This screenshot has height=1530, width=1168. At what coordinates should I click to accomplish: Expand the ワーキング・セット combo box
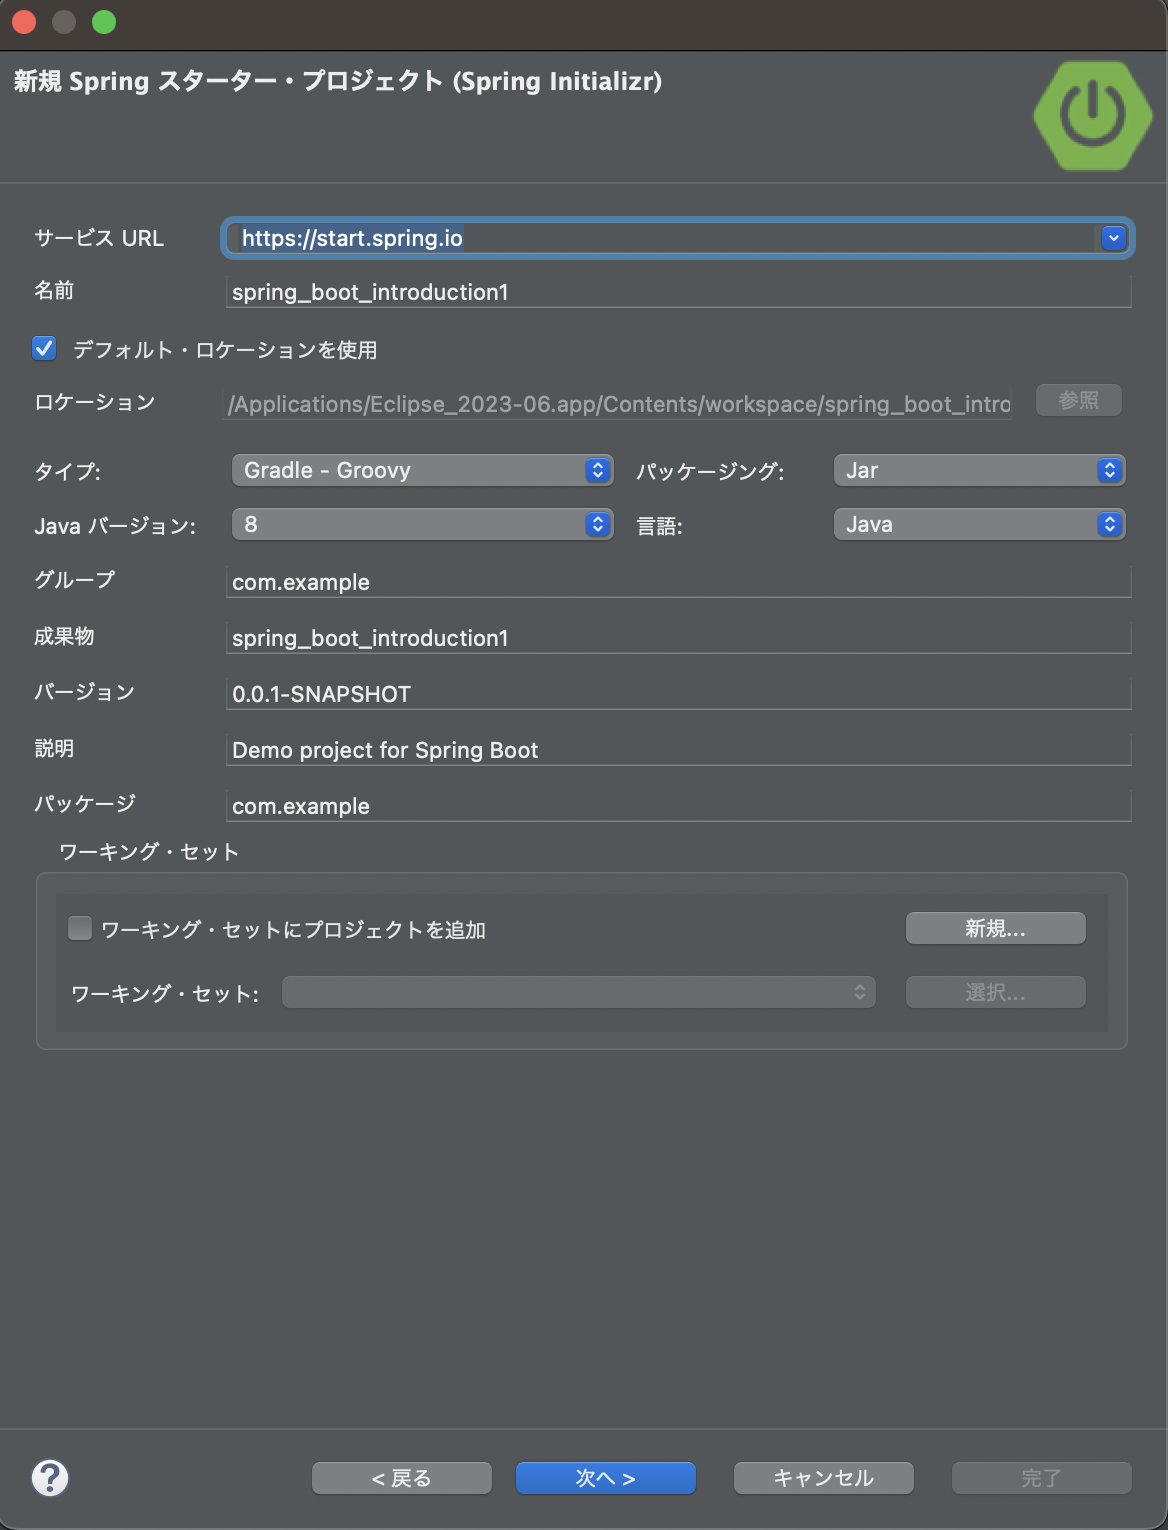[x=858, y=992]
